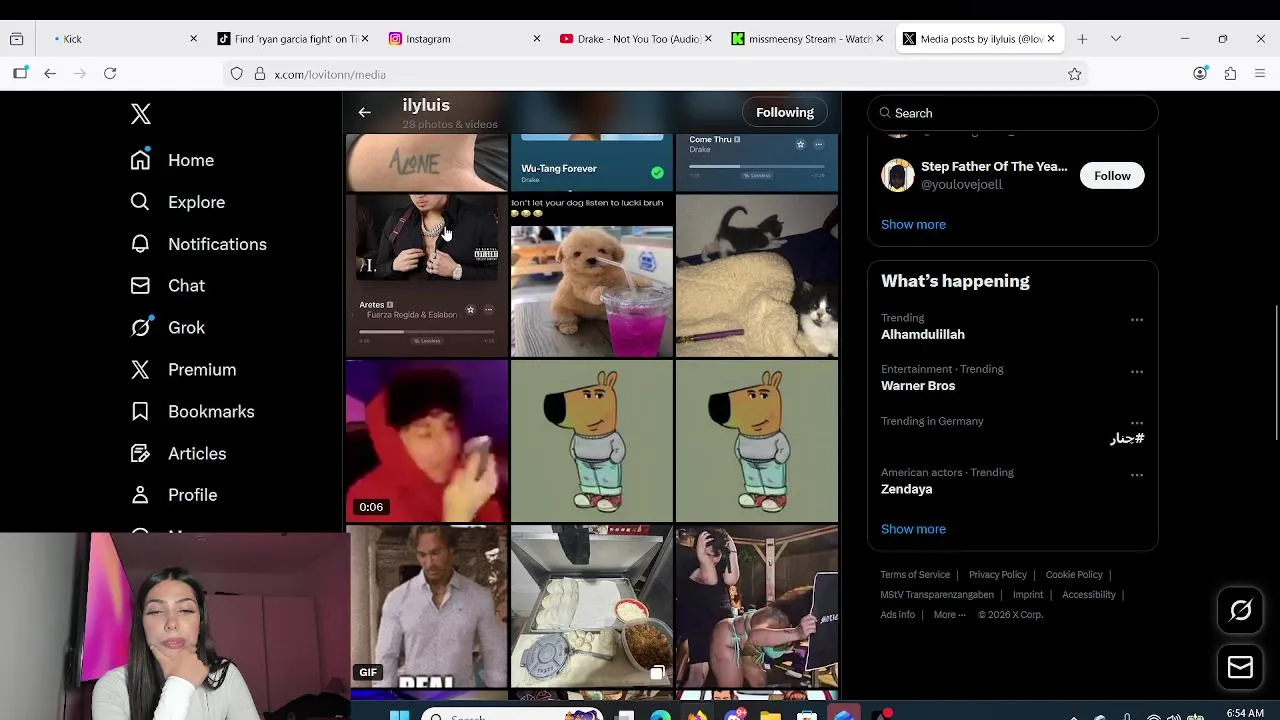The width and height of the screenshot is (1280, 720).
Task: Switch to the Drake YouTube tab
Action: tap(635, 39)
